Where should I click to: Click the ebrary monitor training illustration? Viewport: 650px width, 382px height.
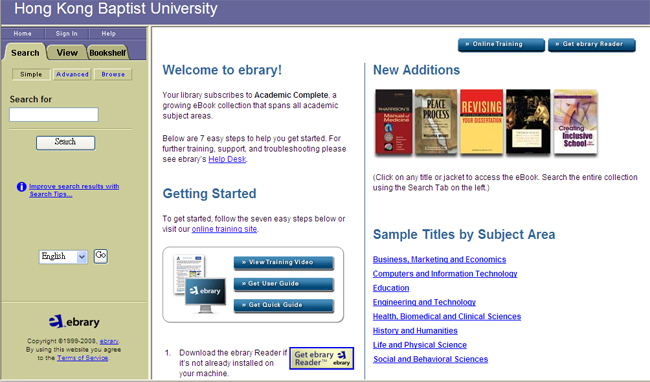[x=199, y=284]
